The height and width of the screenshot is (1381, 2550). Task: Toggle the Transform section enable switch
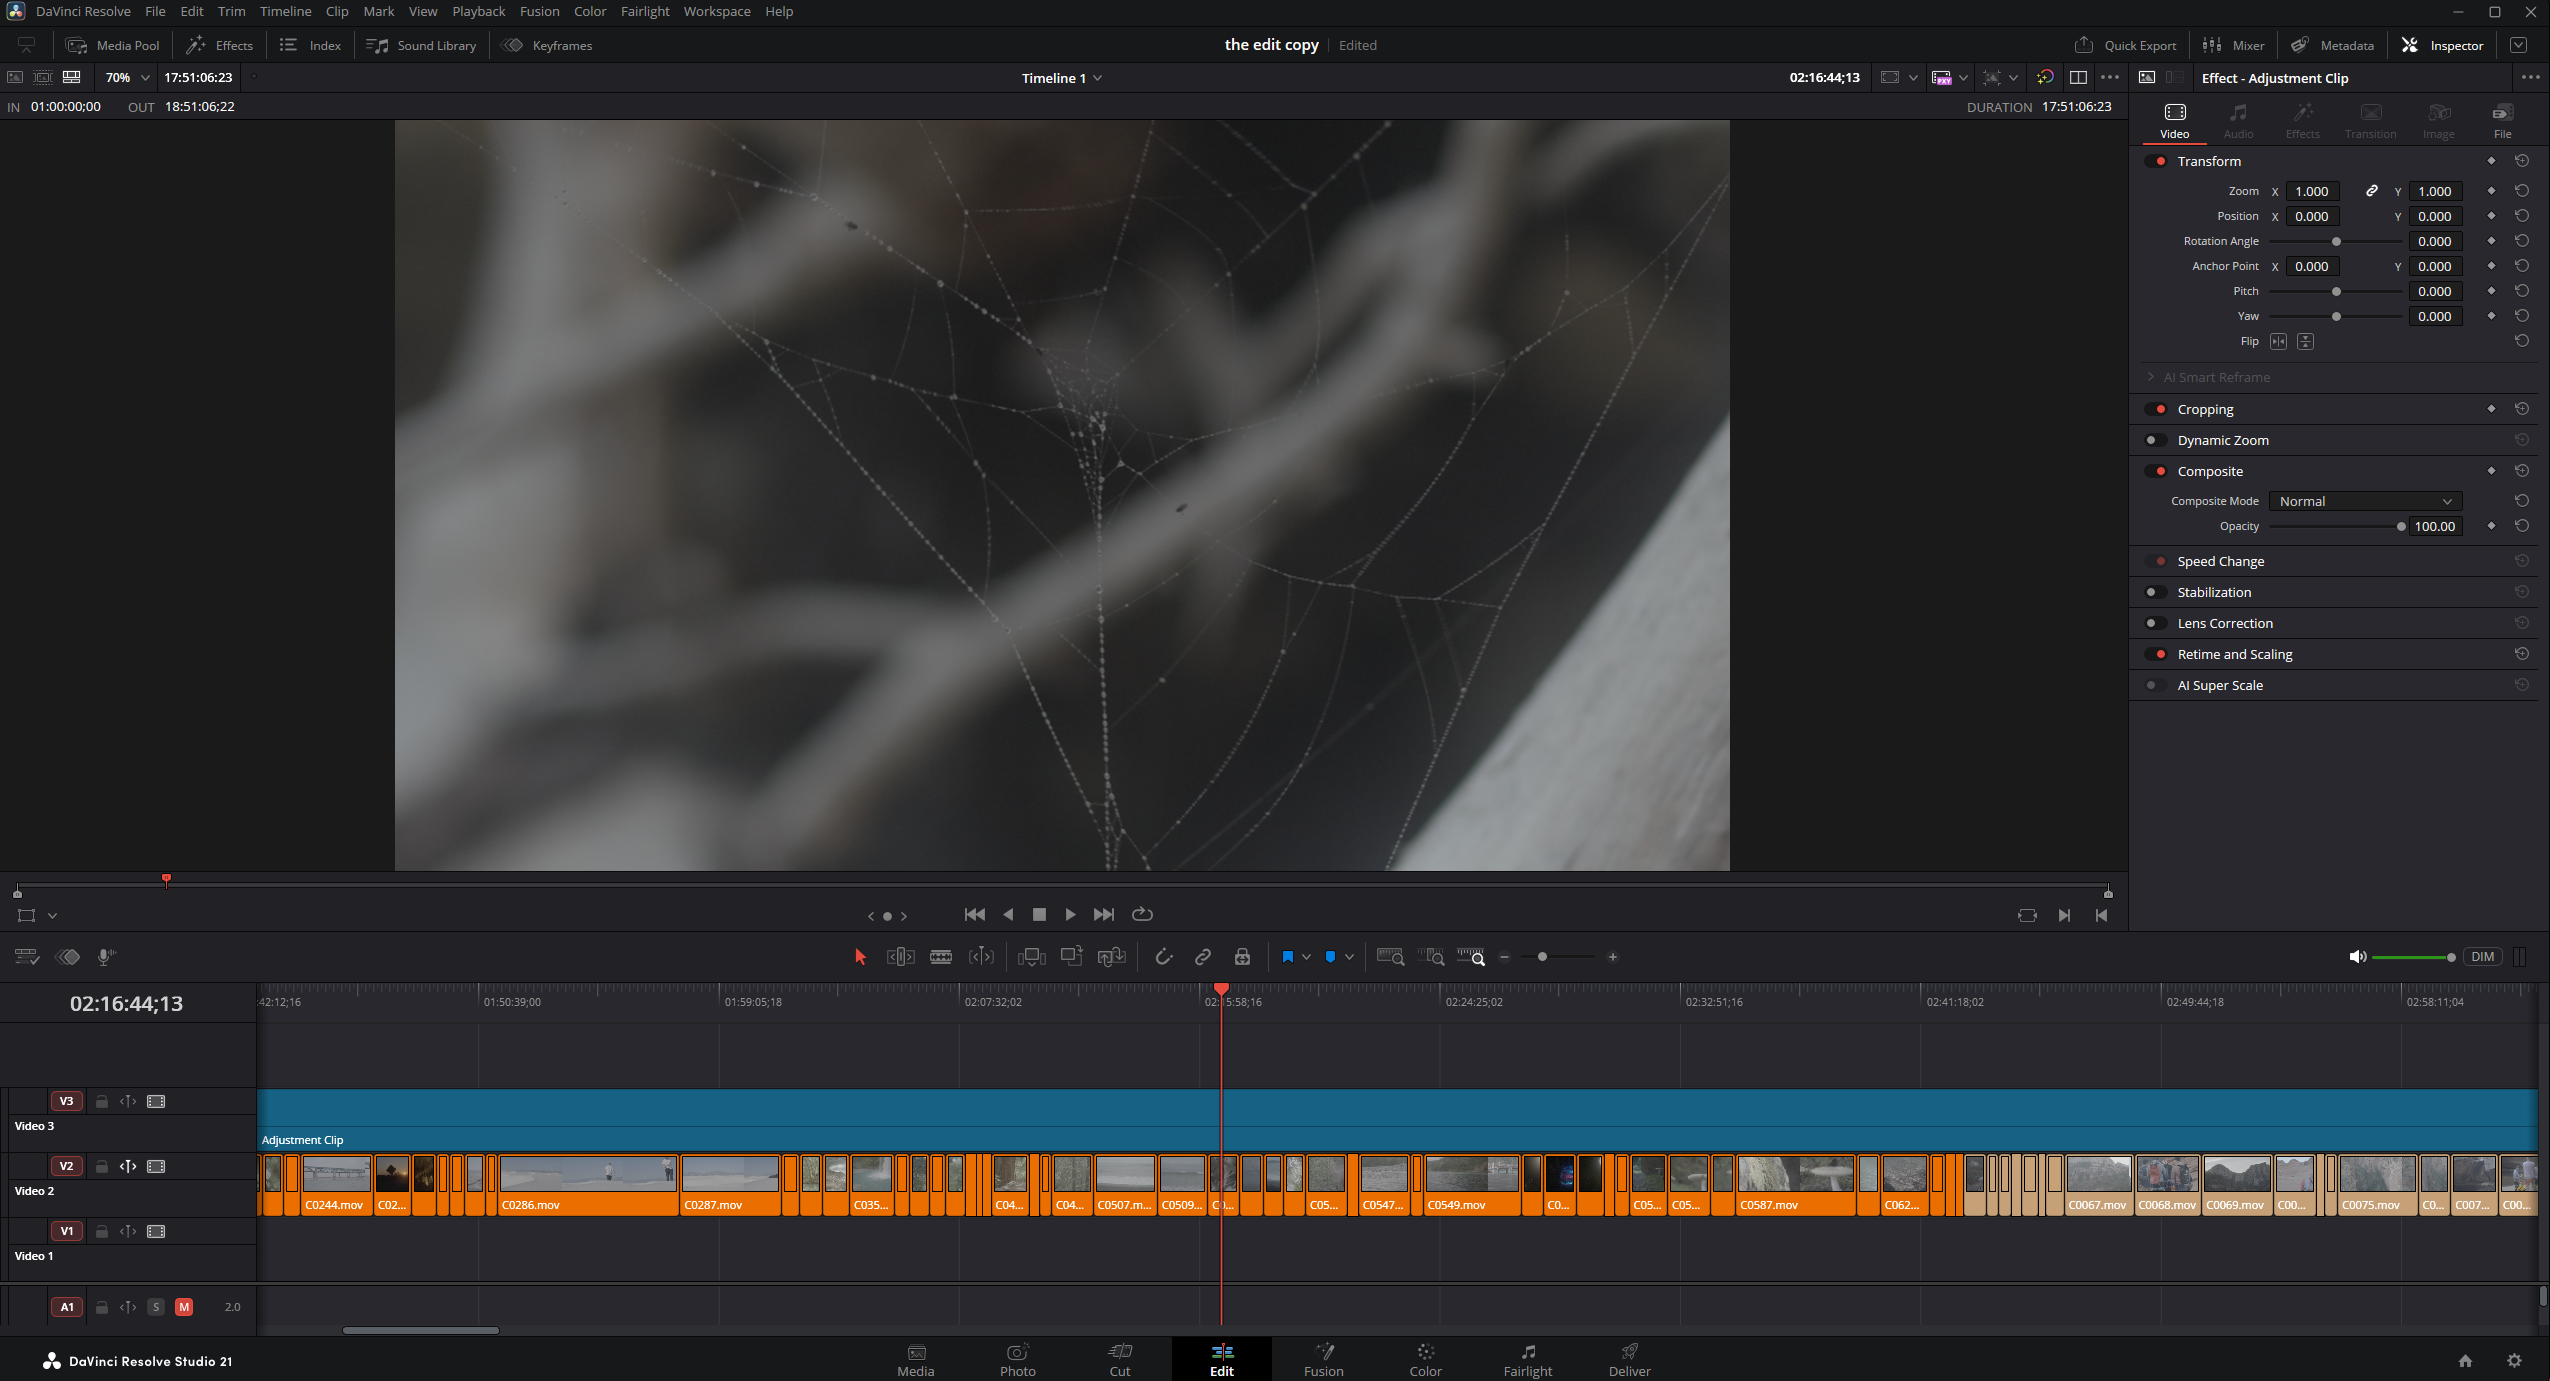[x=2156, y=161]
